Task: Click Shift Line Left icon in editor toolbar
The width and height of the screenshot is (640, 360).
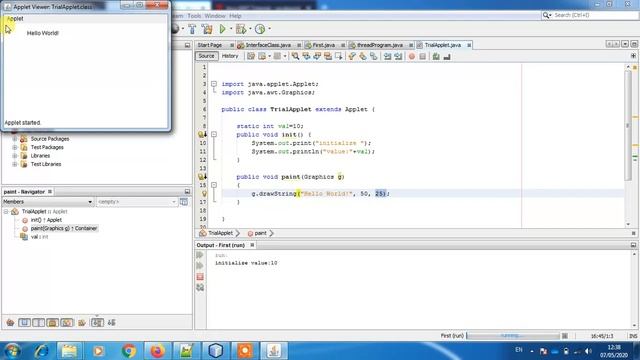Action: coord(387,56)
